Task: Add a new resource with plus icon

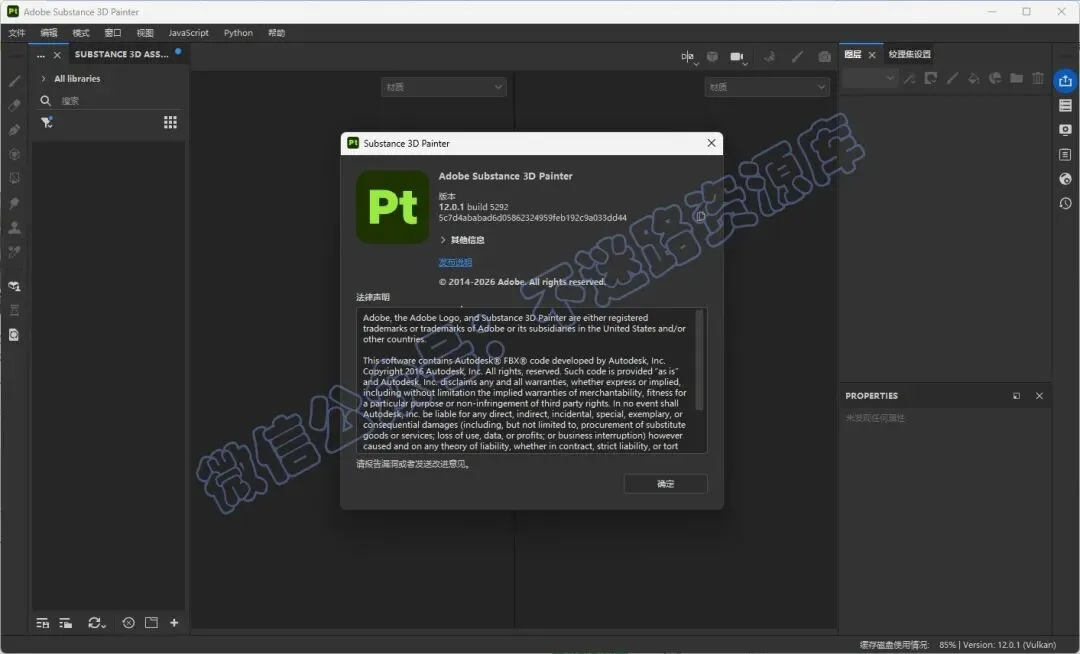Action: click(x=174, y=623)
